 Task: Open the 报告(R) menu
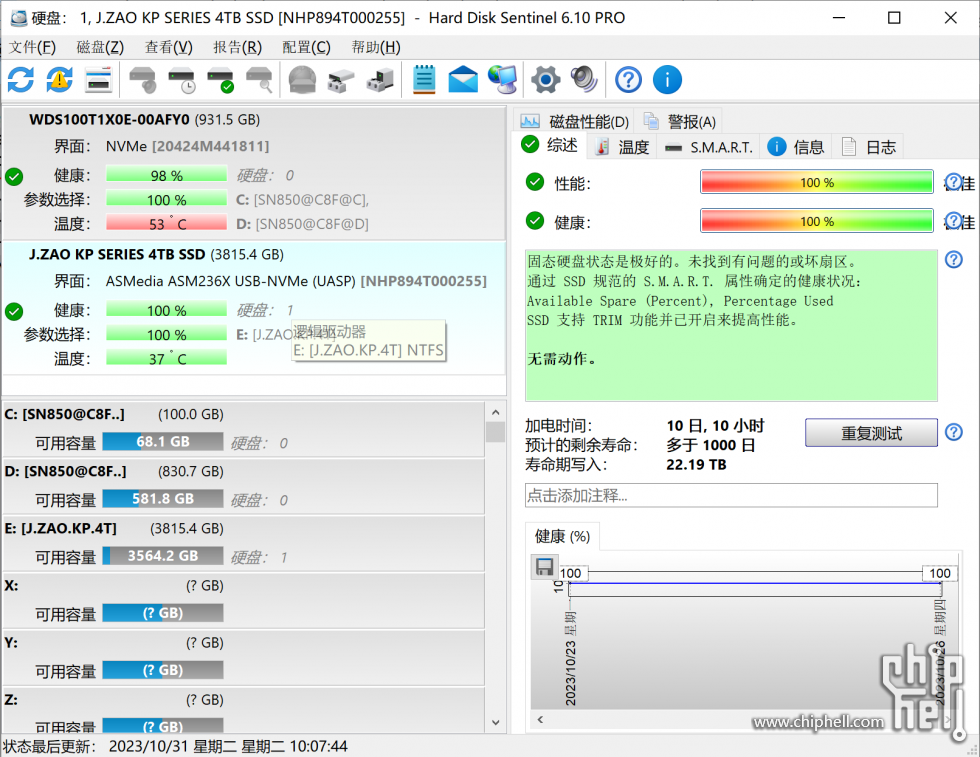pyautogui.click(x=238, y=48)
